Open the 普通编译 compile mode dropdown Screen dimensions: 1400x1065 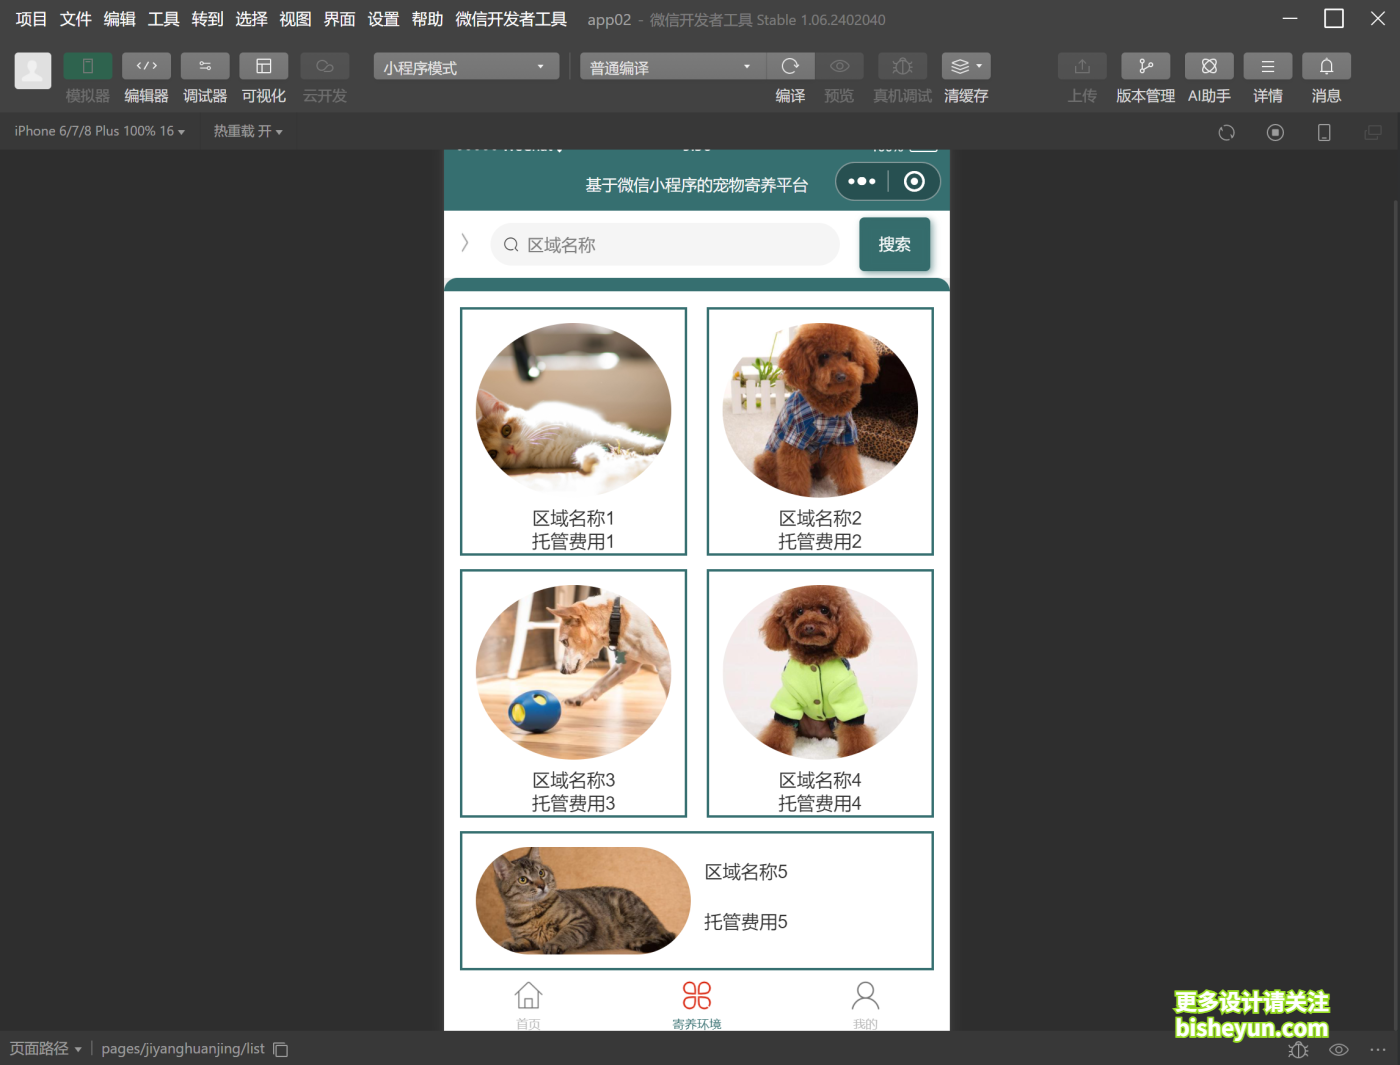point(670,66)
